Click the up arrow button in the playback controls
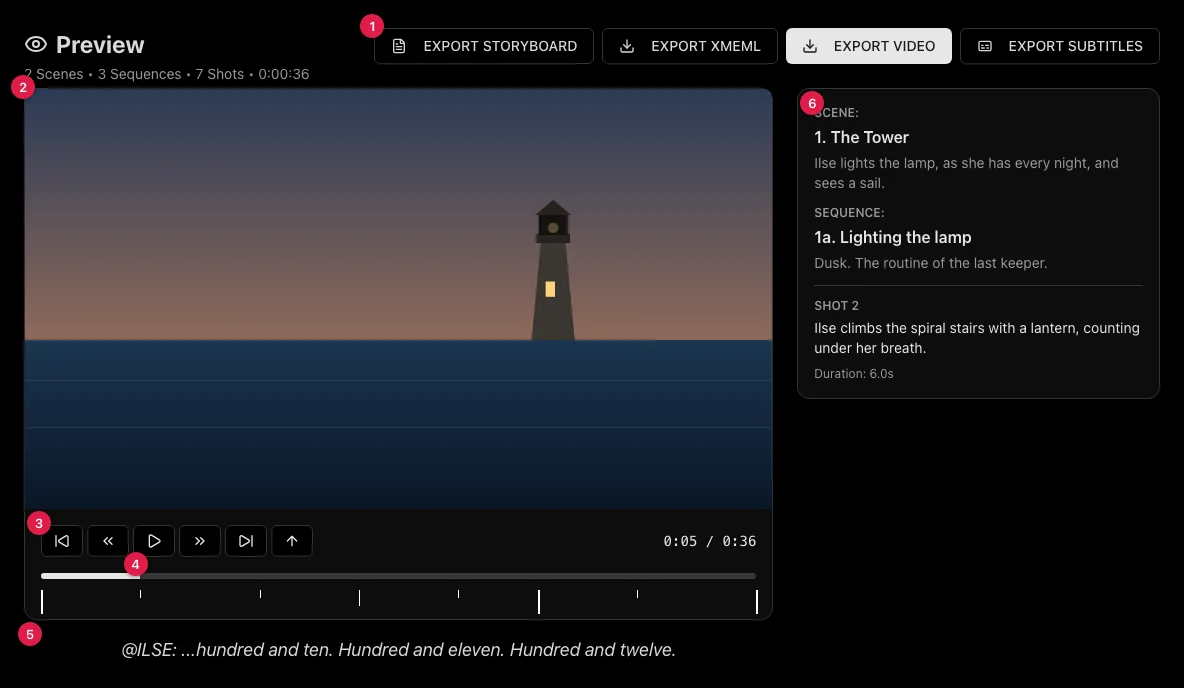This screenshot has height=688, width=1184. point(292,541)
